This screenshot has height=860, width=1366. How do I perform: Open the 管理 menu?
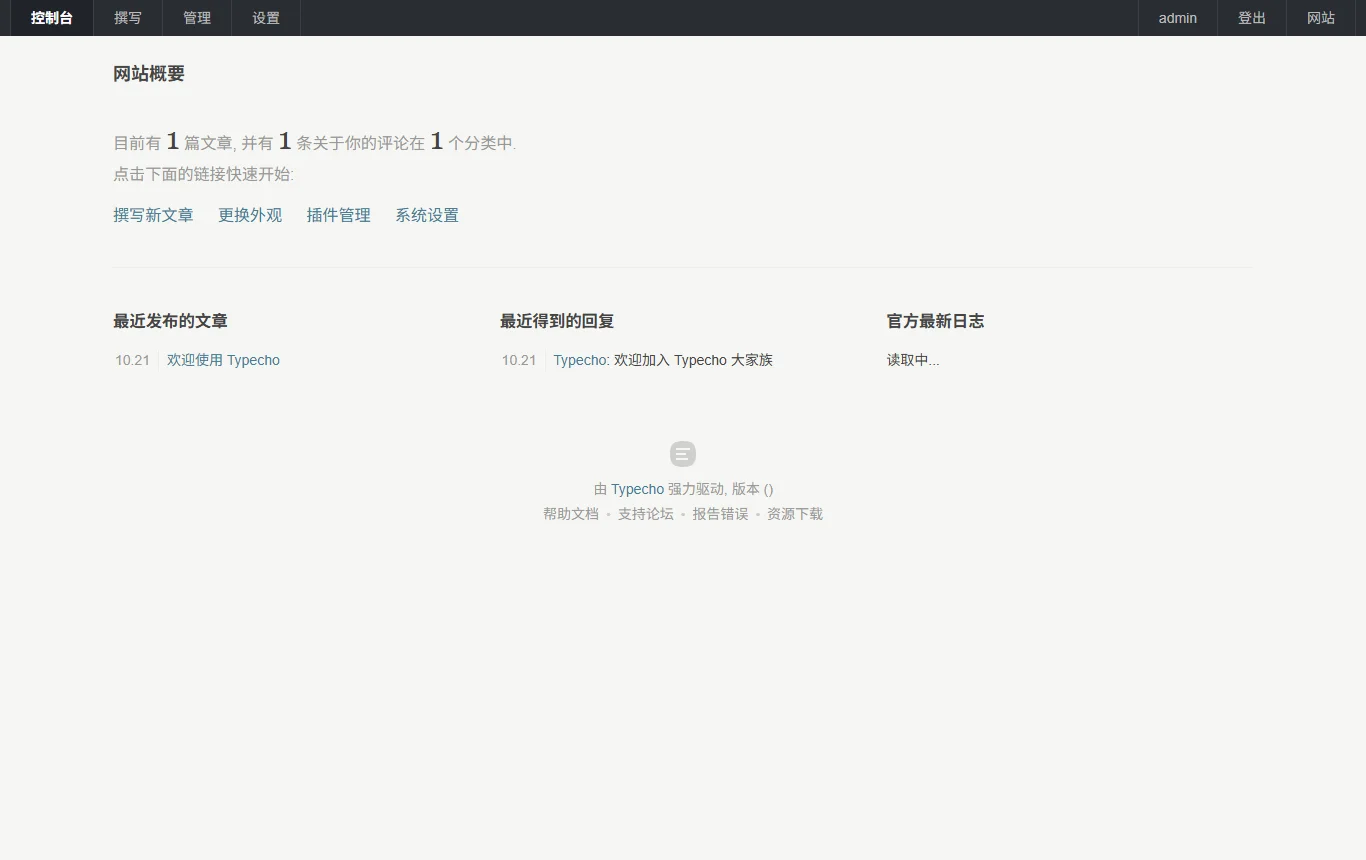tap(197, 18)
